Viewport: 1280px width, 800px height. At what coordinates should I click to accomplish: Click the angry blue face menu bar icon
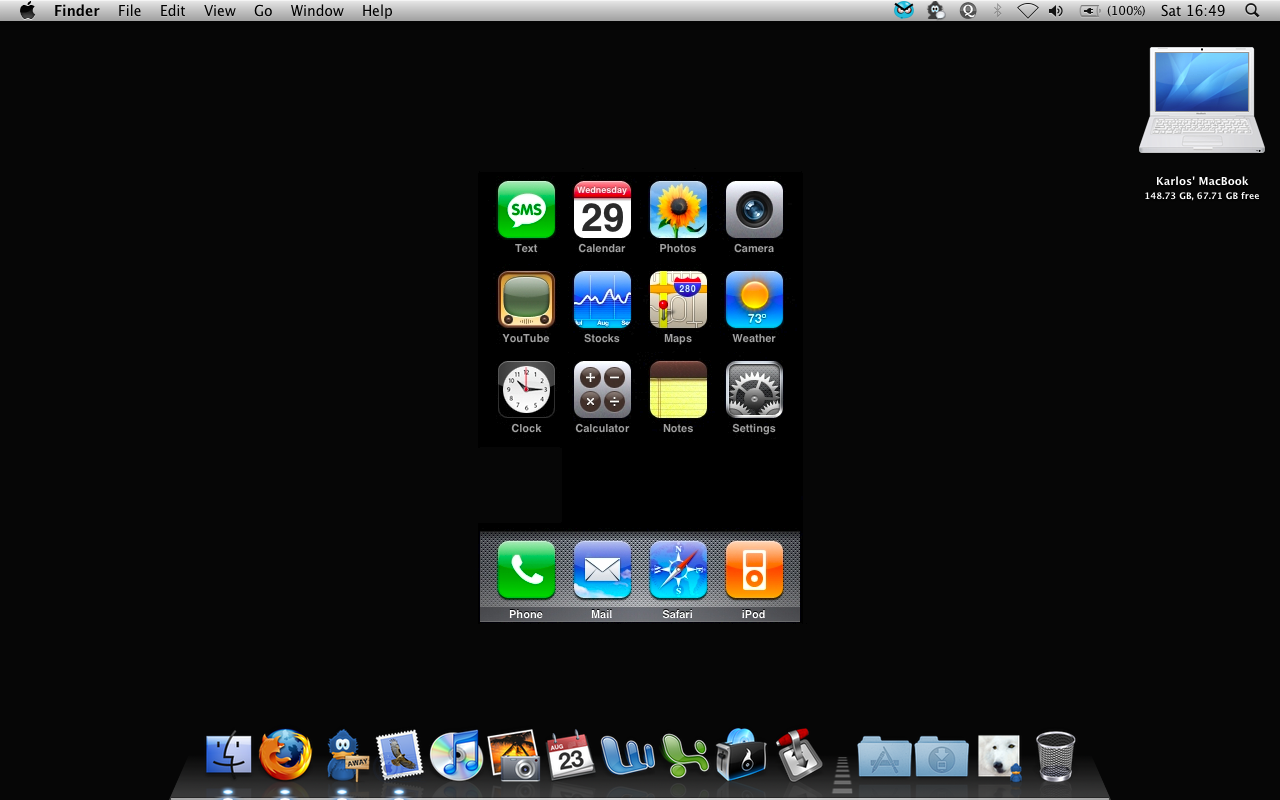(904, 10)
